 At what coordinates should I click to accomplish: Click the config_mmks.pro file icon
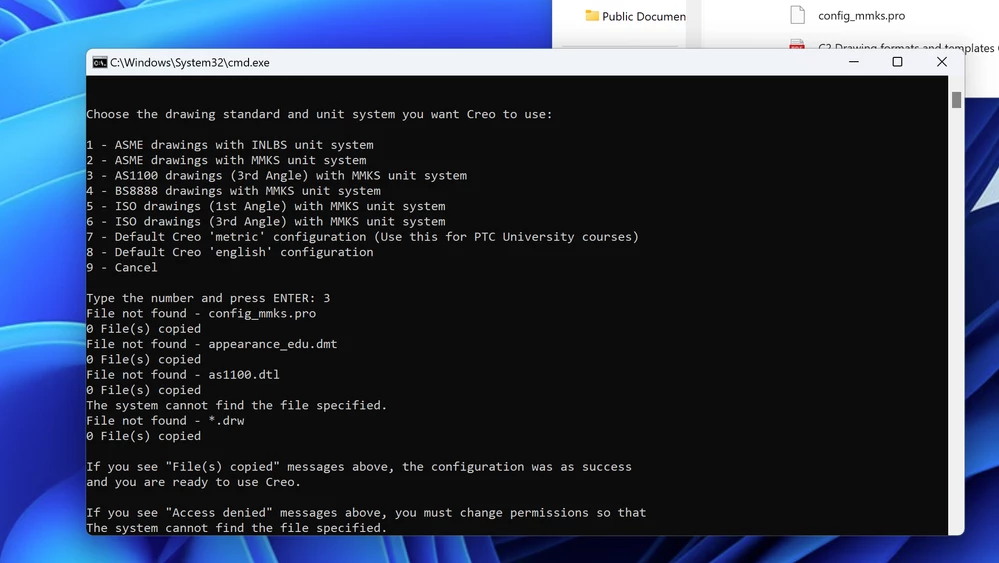[x=797, y=15]
